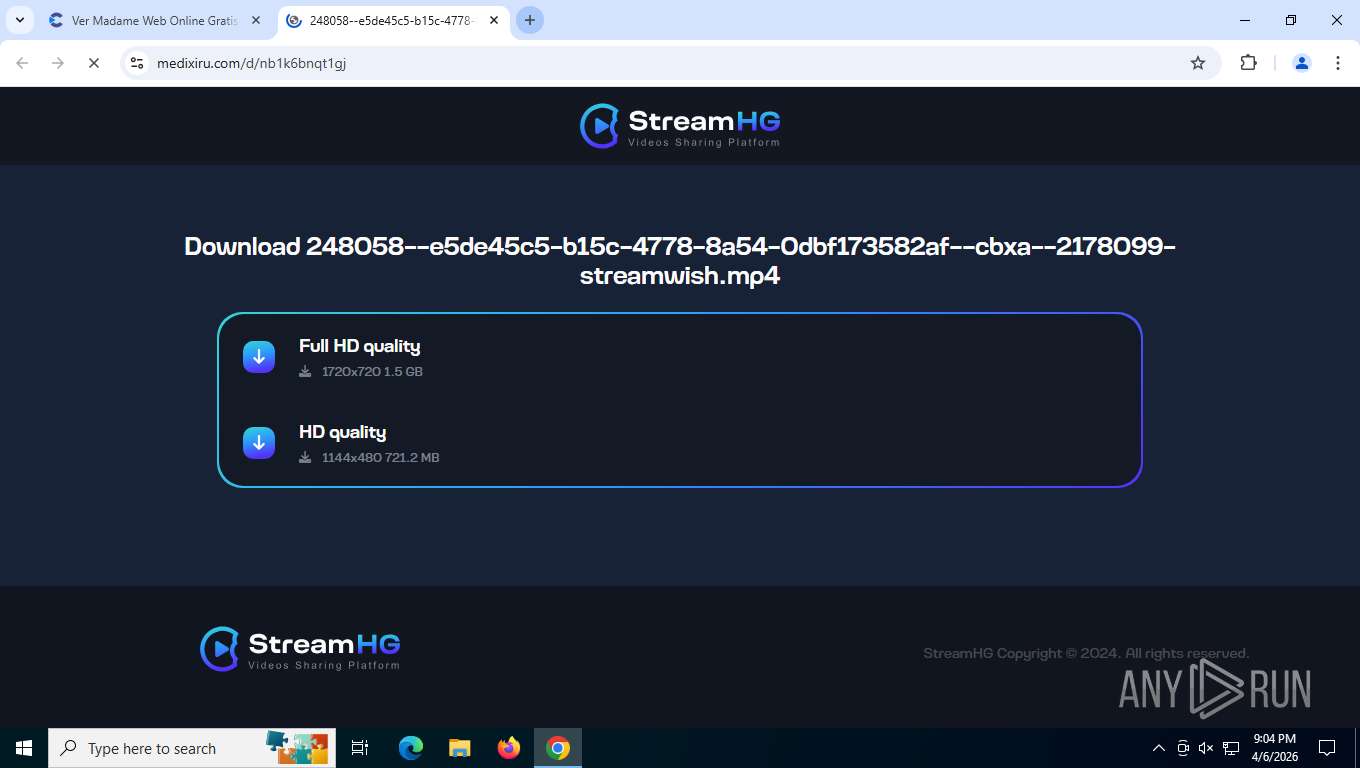Screen dimensions: 1360x768
Task: Click the Windows taskbar search box
Action: pos(192,748)
